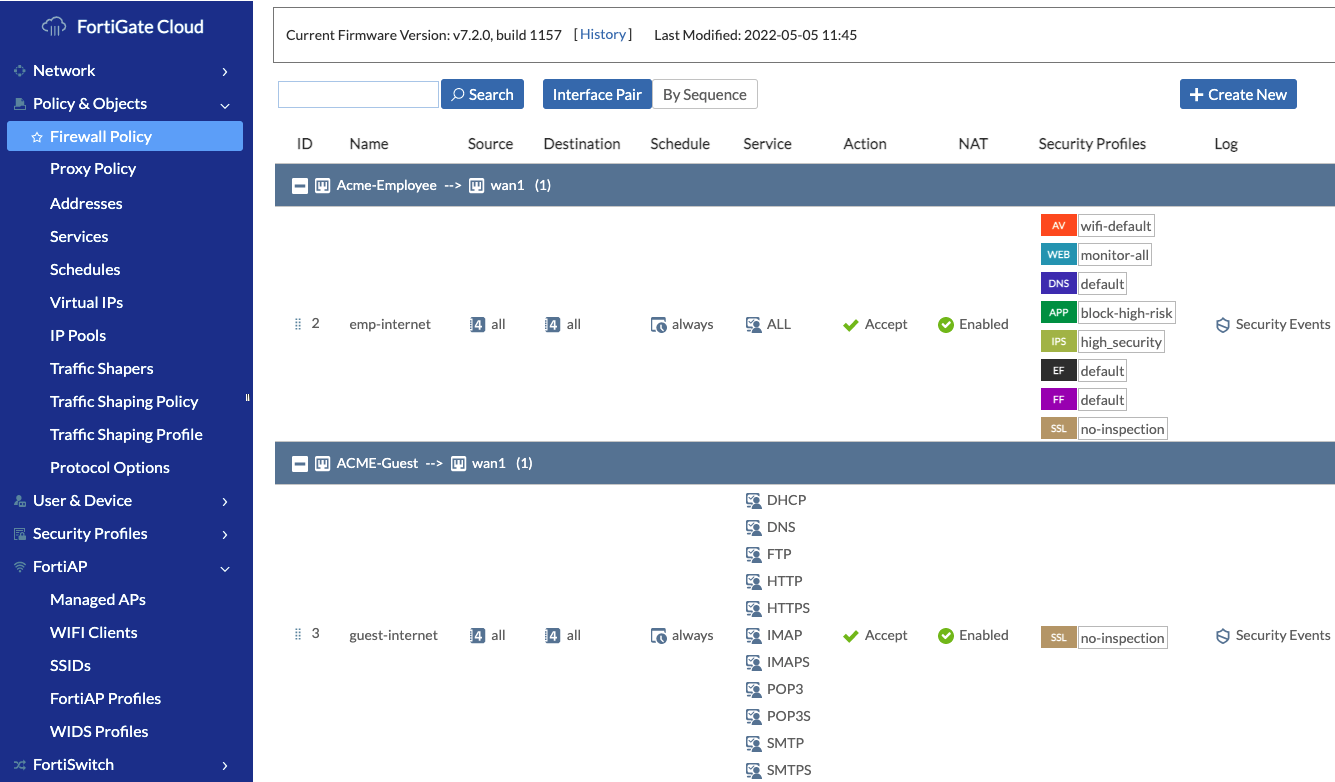Click the NAT Enabled icon for emp-internet
1335x782 pixels.
click(x=946, y=325)
